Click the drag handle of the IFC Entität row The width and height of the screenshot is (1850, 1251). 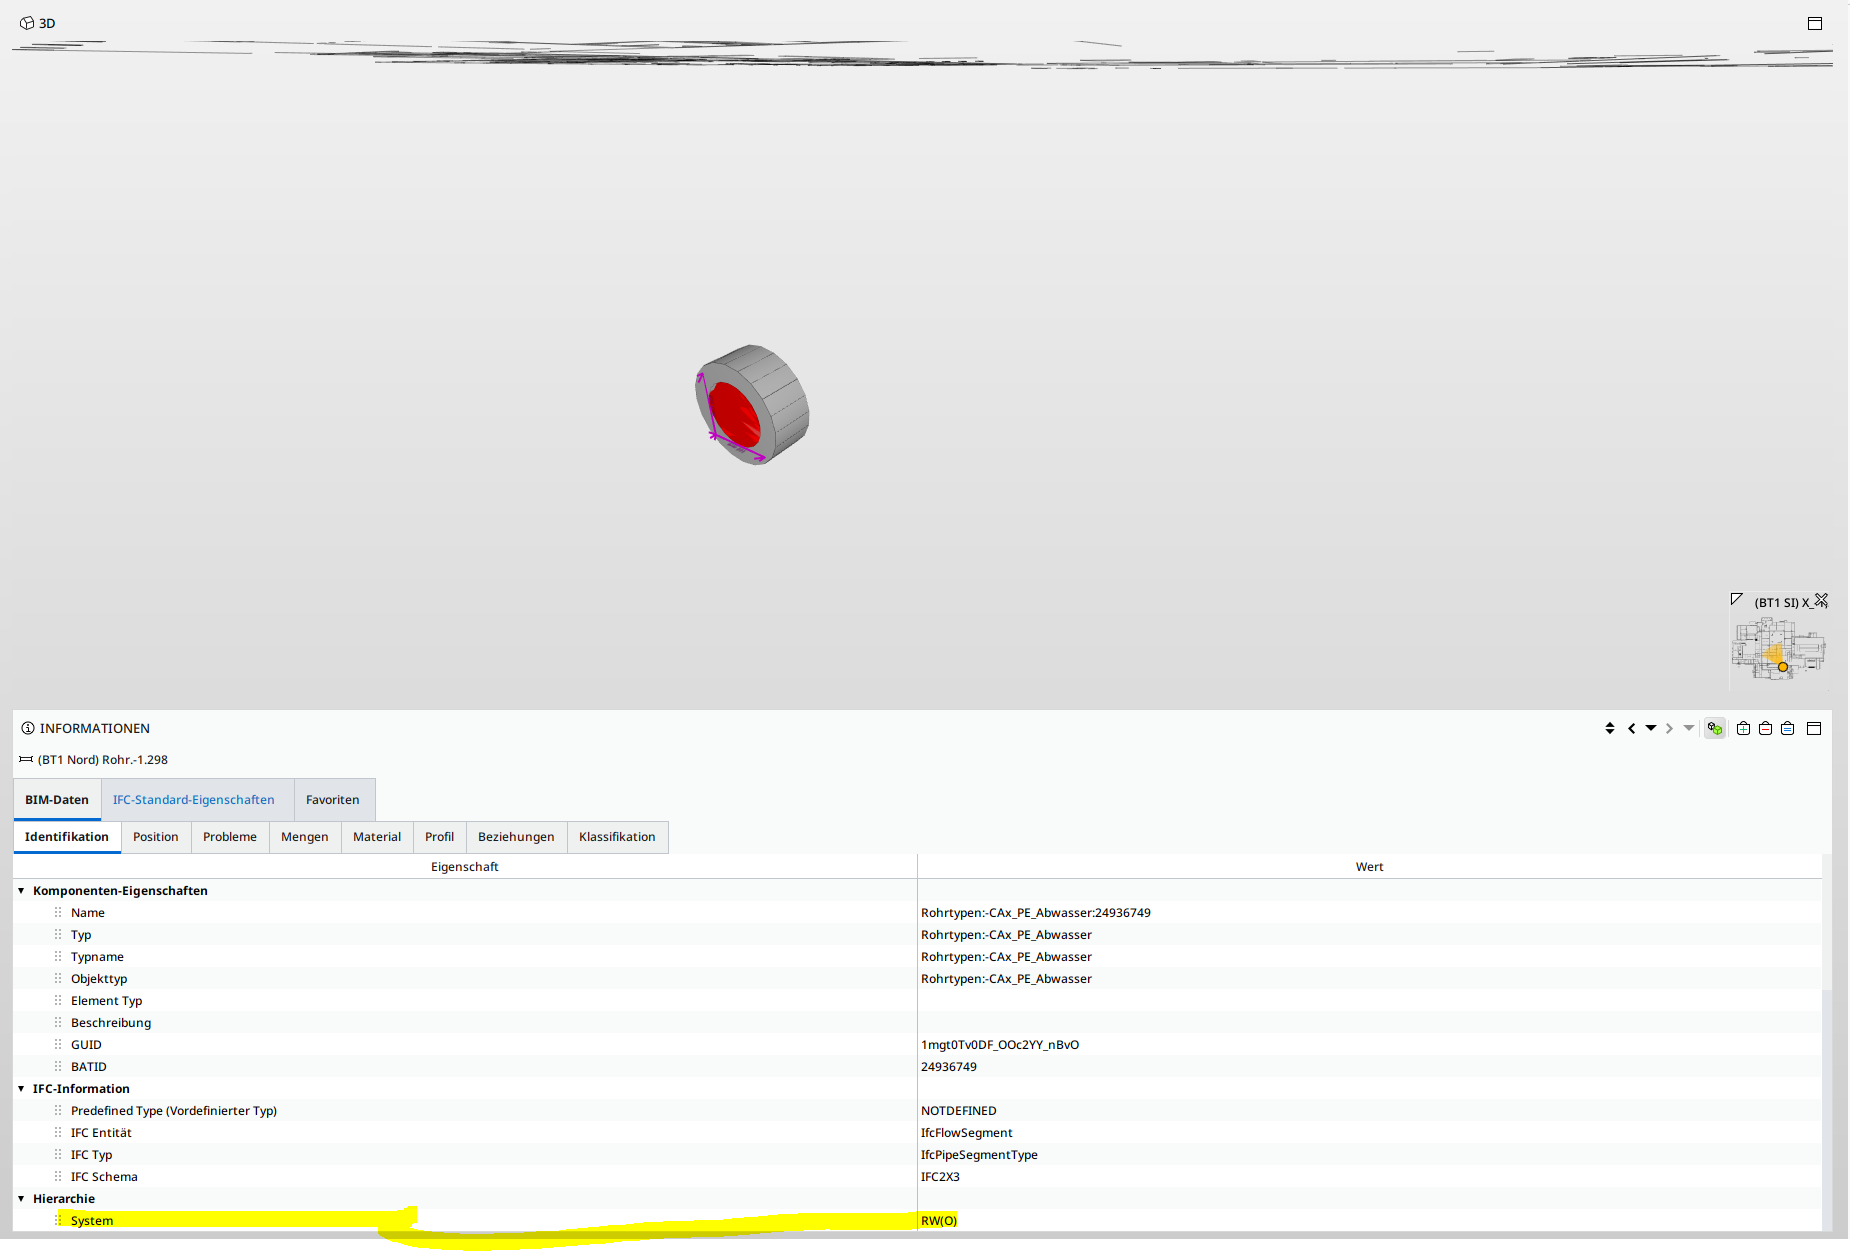(58, 1133)
